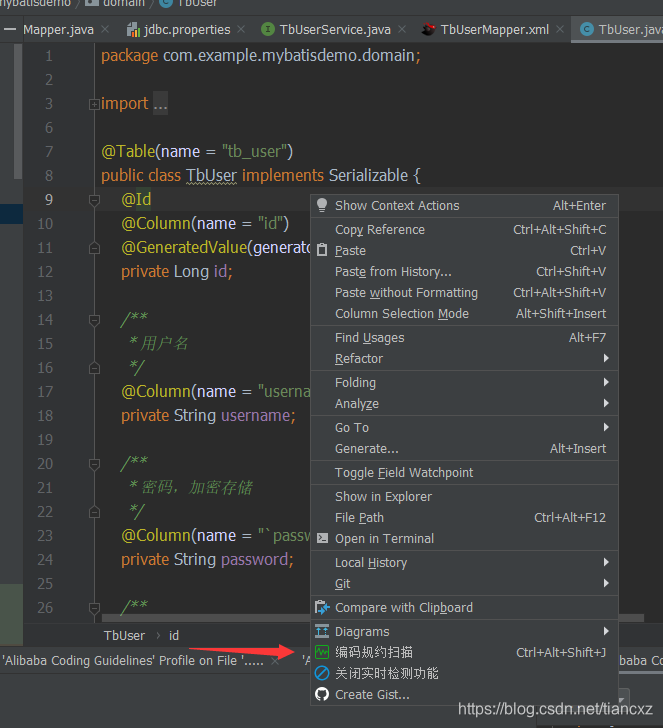Open the Folding submenu
The width and height of the screenshot is (663, 728).
(464, 383)
